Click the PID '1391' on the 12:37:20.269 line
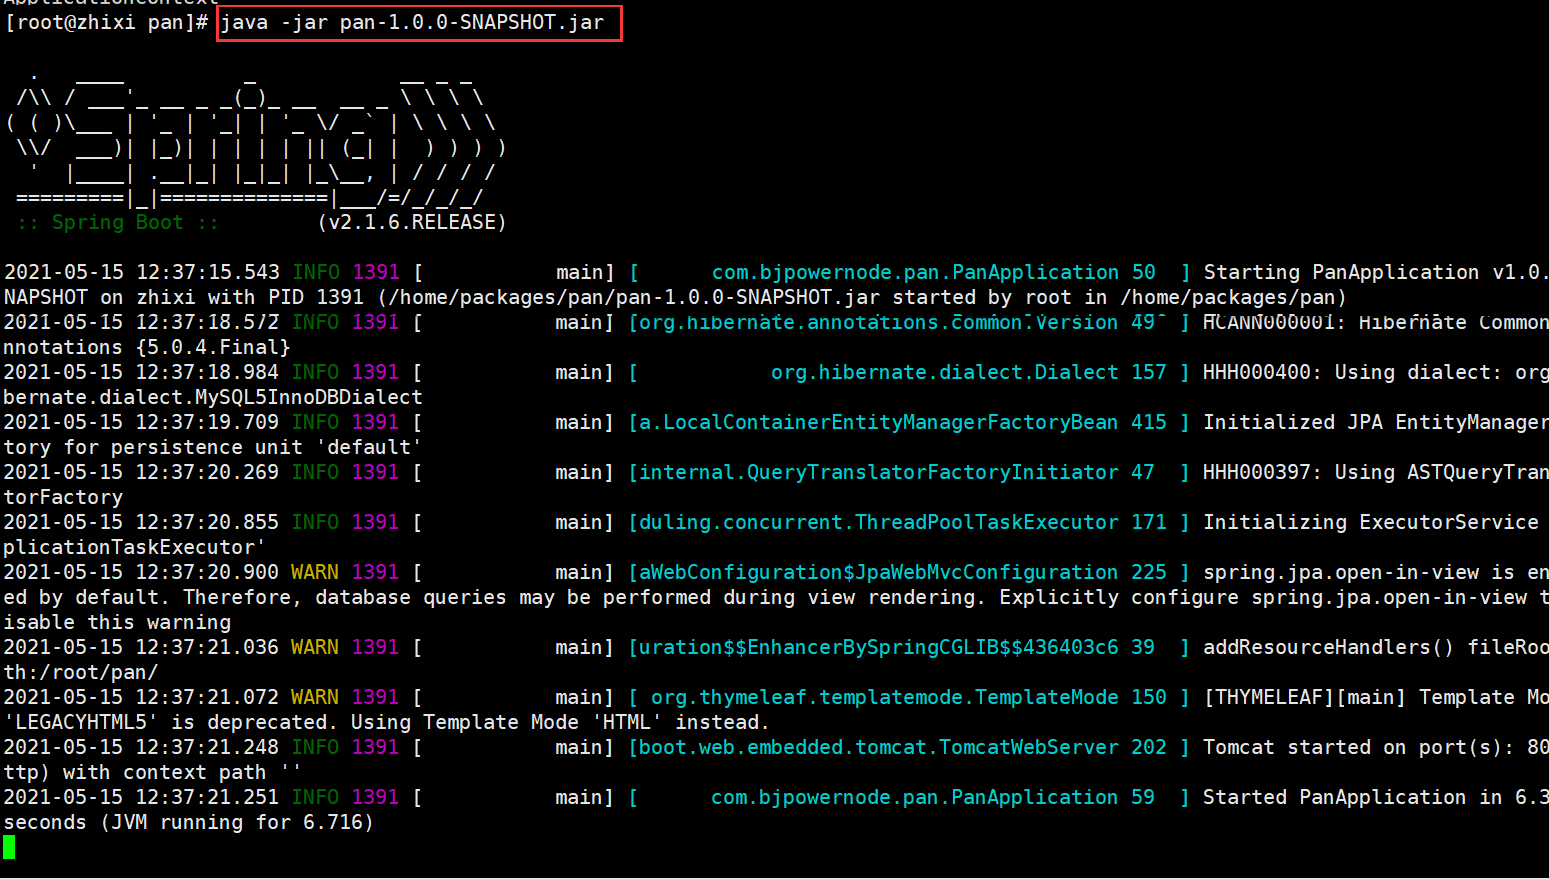This screenshot has width=1549, height=880. click(x=375, y=472)
